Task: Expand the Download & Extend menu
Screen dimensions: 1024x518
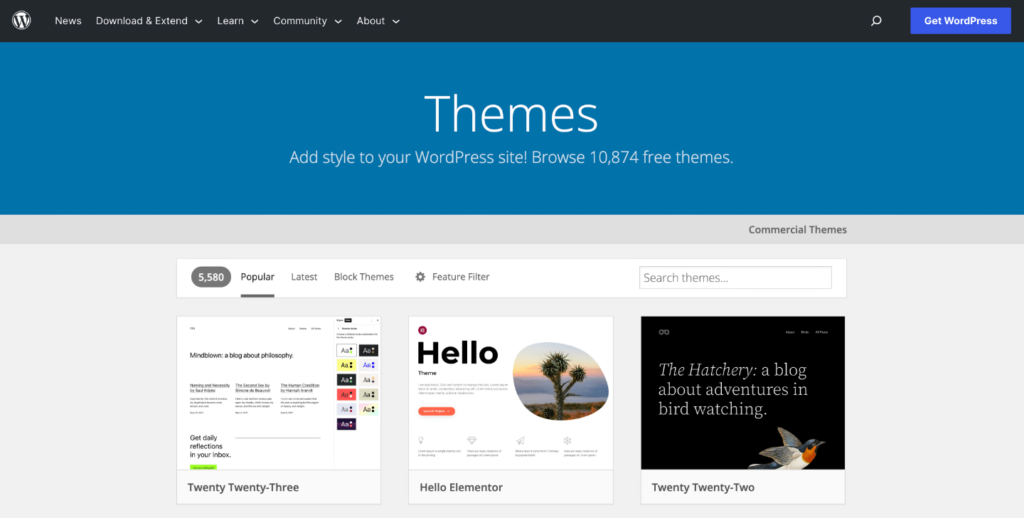Action: [149, 21]
